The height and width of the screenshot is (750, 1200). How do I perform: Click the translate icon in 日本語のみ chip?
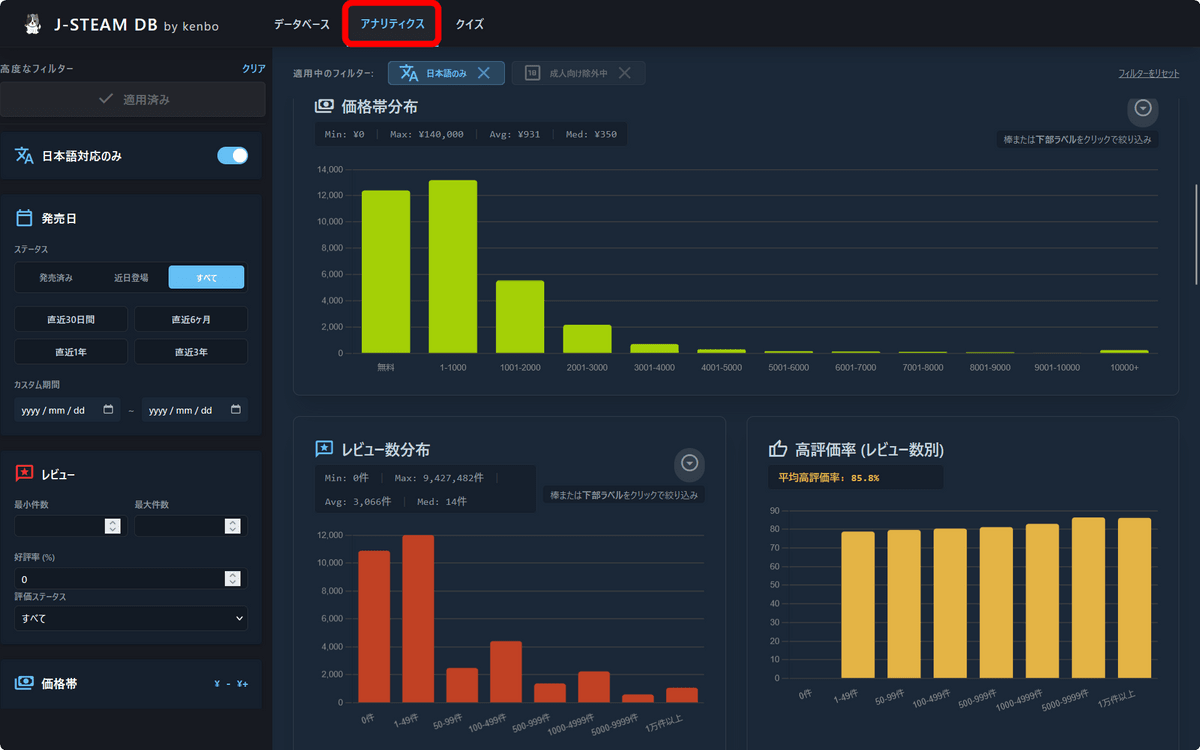point(409,73)
